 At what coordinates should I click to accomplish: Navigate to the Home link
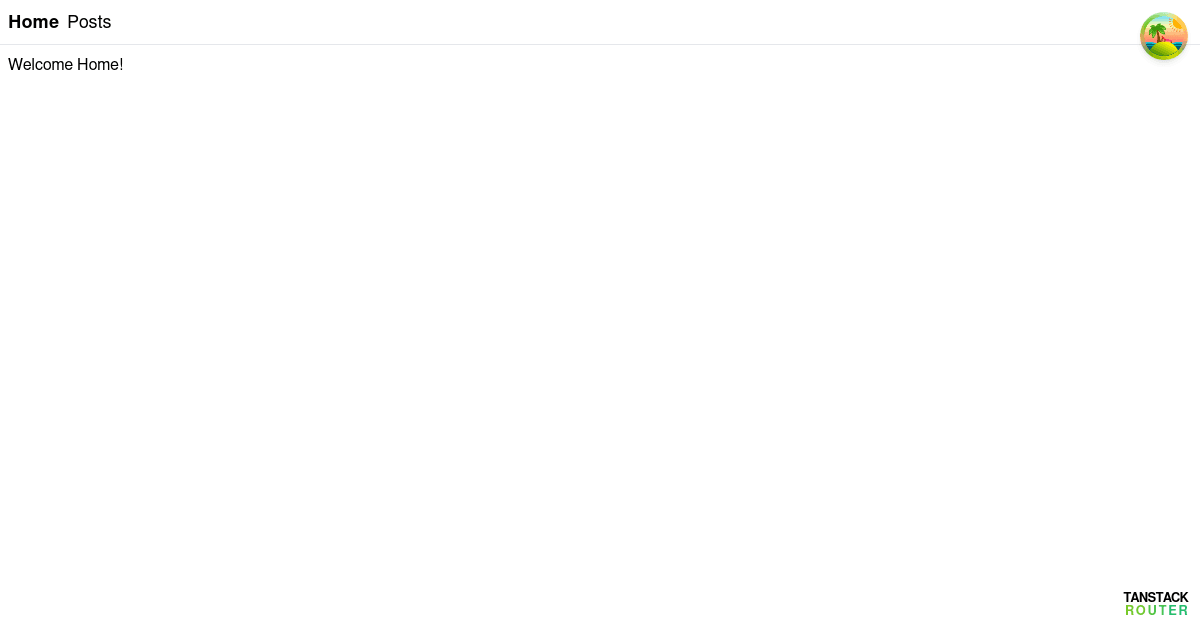coord(33,22)
